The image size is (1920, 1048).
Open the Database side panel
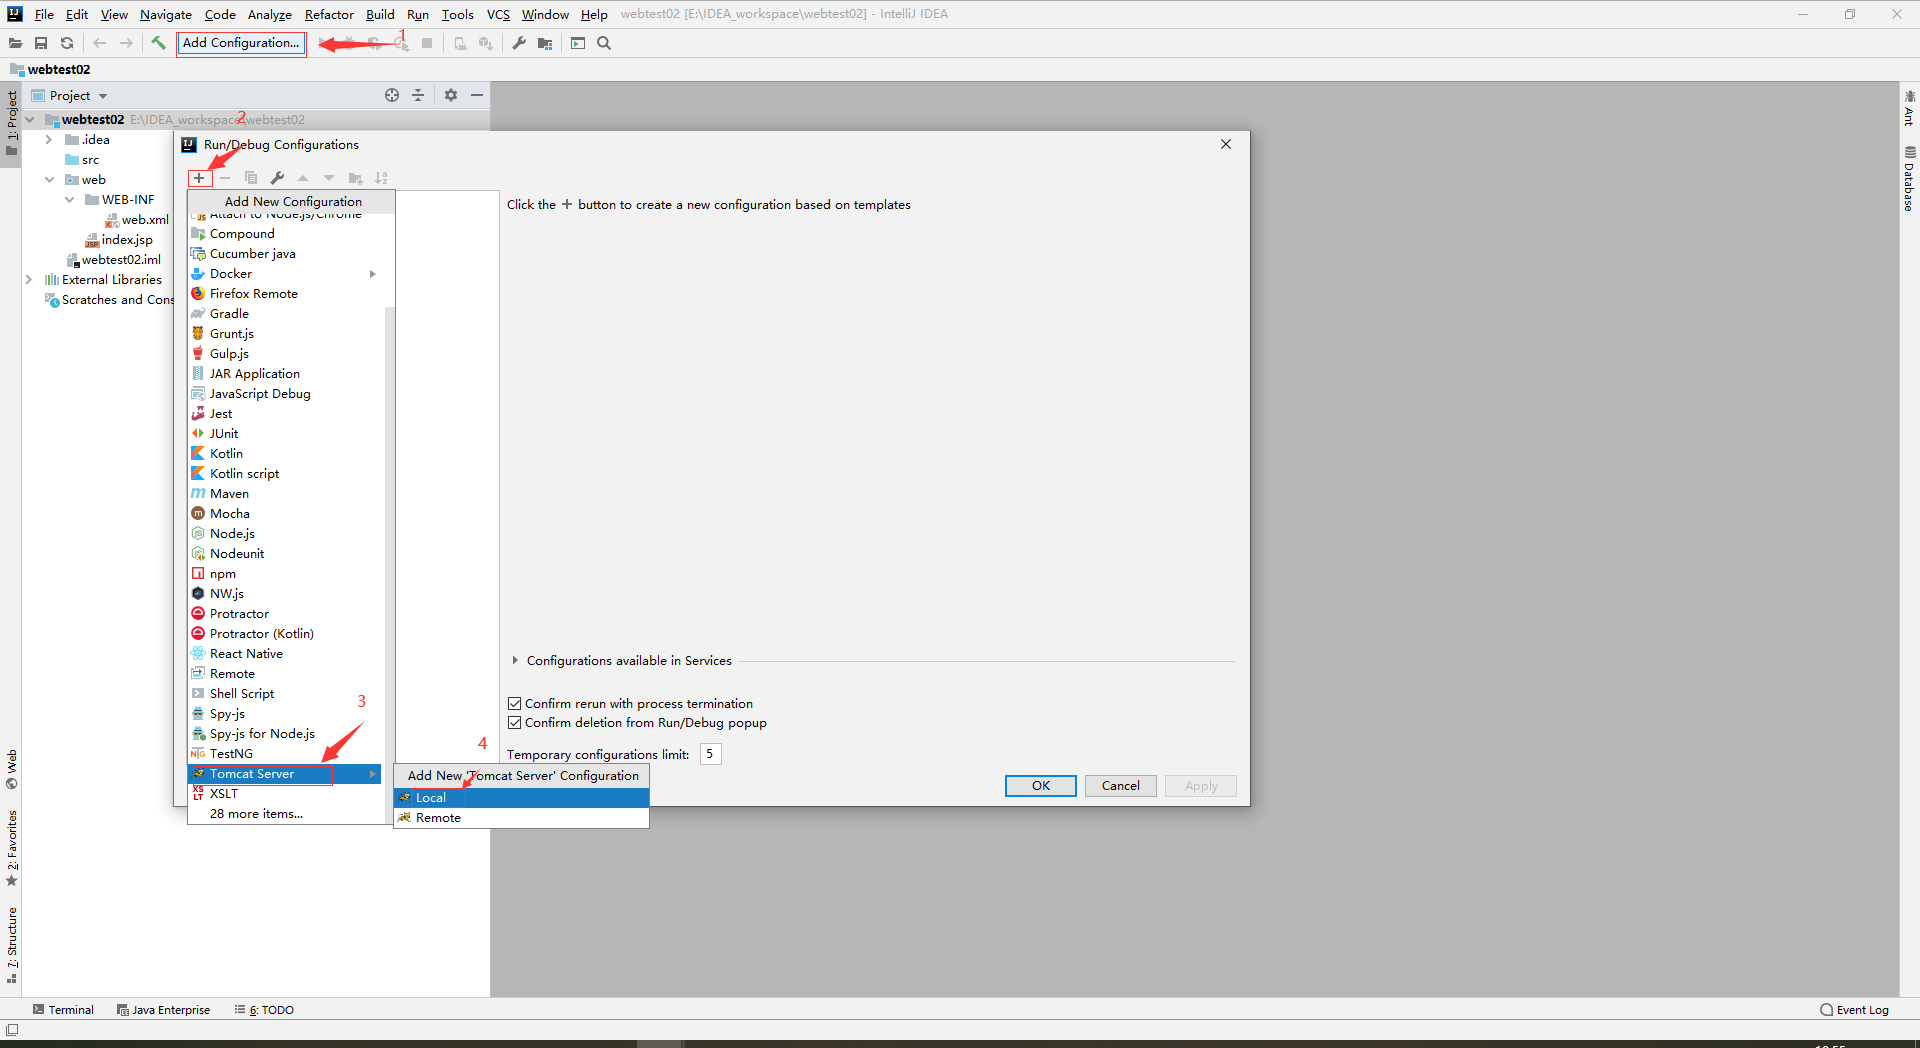tap(1909, 179)
